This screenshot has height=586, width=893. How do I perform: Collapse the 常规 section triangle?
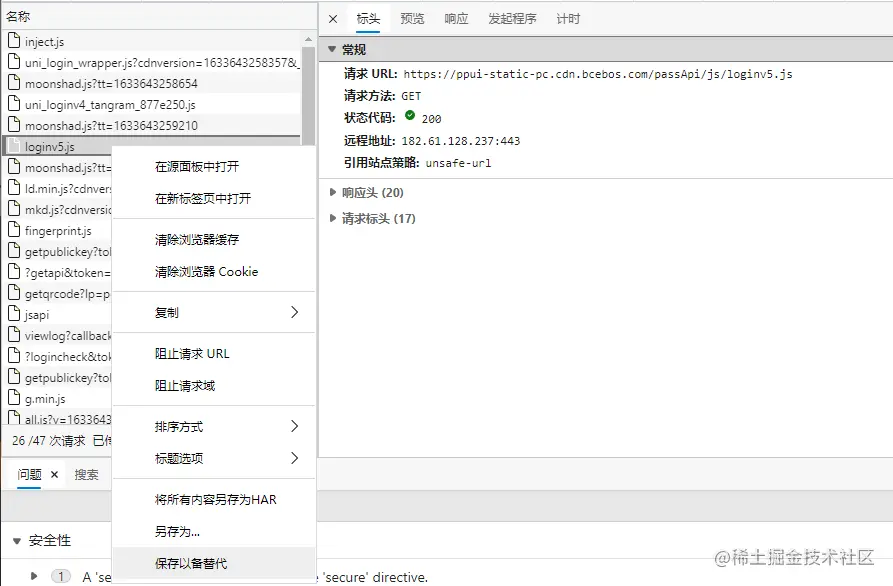[332, 50]
